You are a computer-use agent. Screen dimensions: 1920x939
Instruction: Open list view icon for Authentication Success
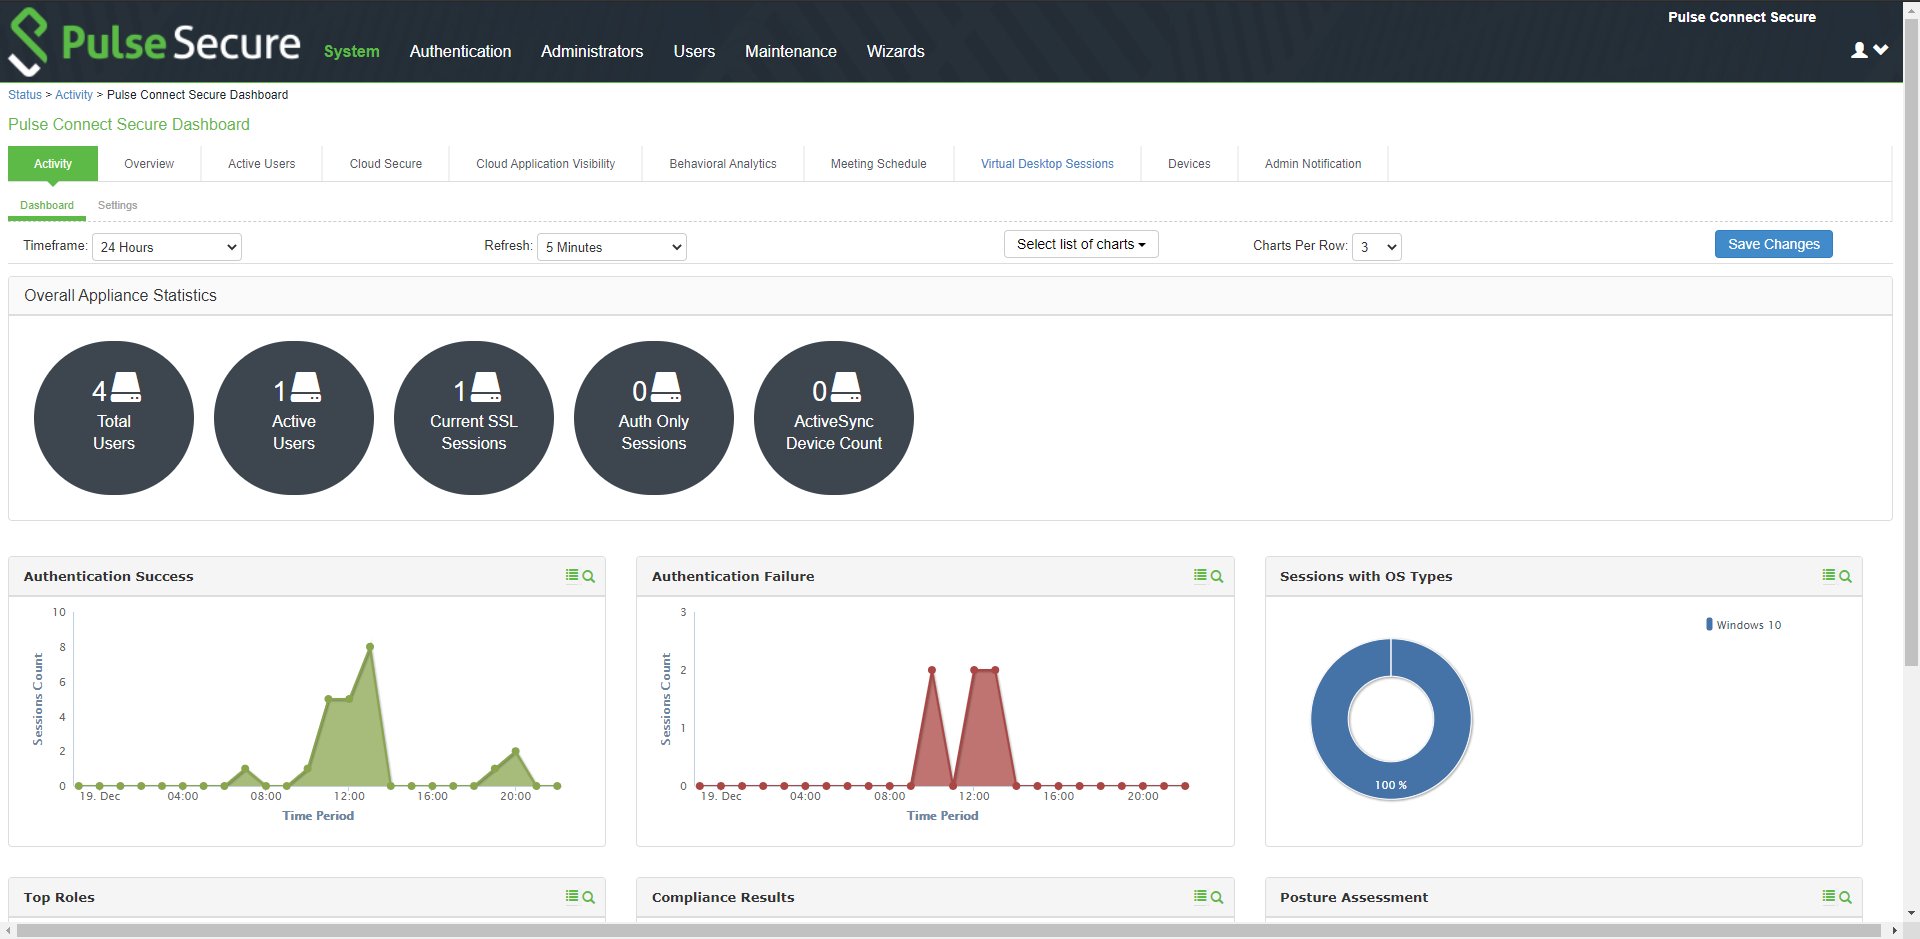[572, 575]
